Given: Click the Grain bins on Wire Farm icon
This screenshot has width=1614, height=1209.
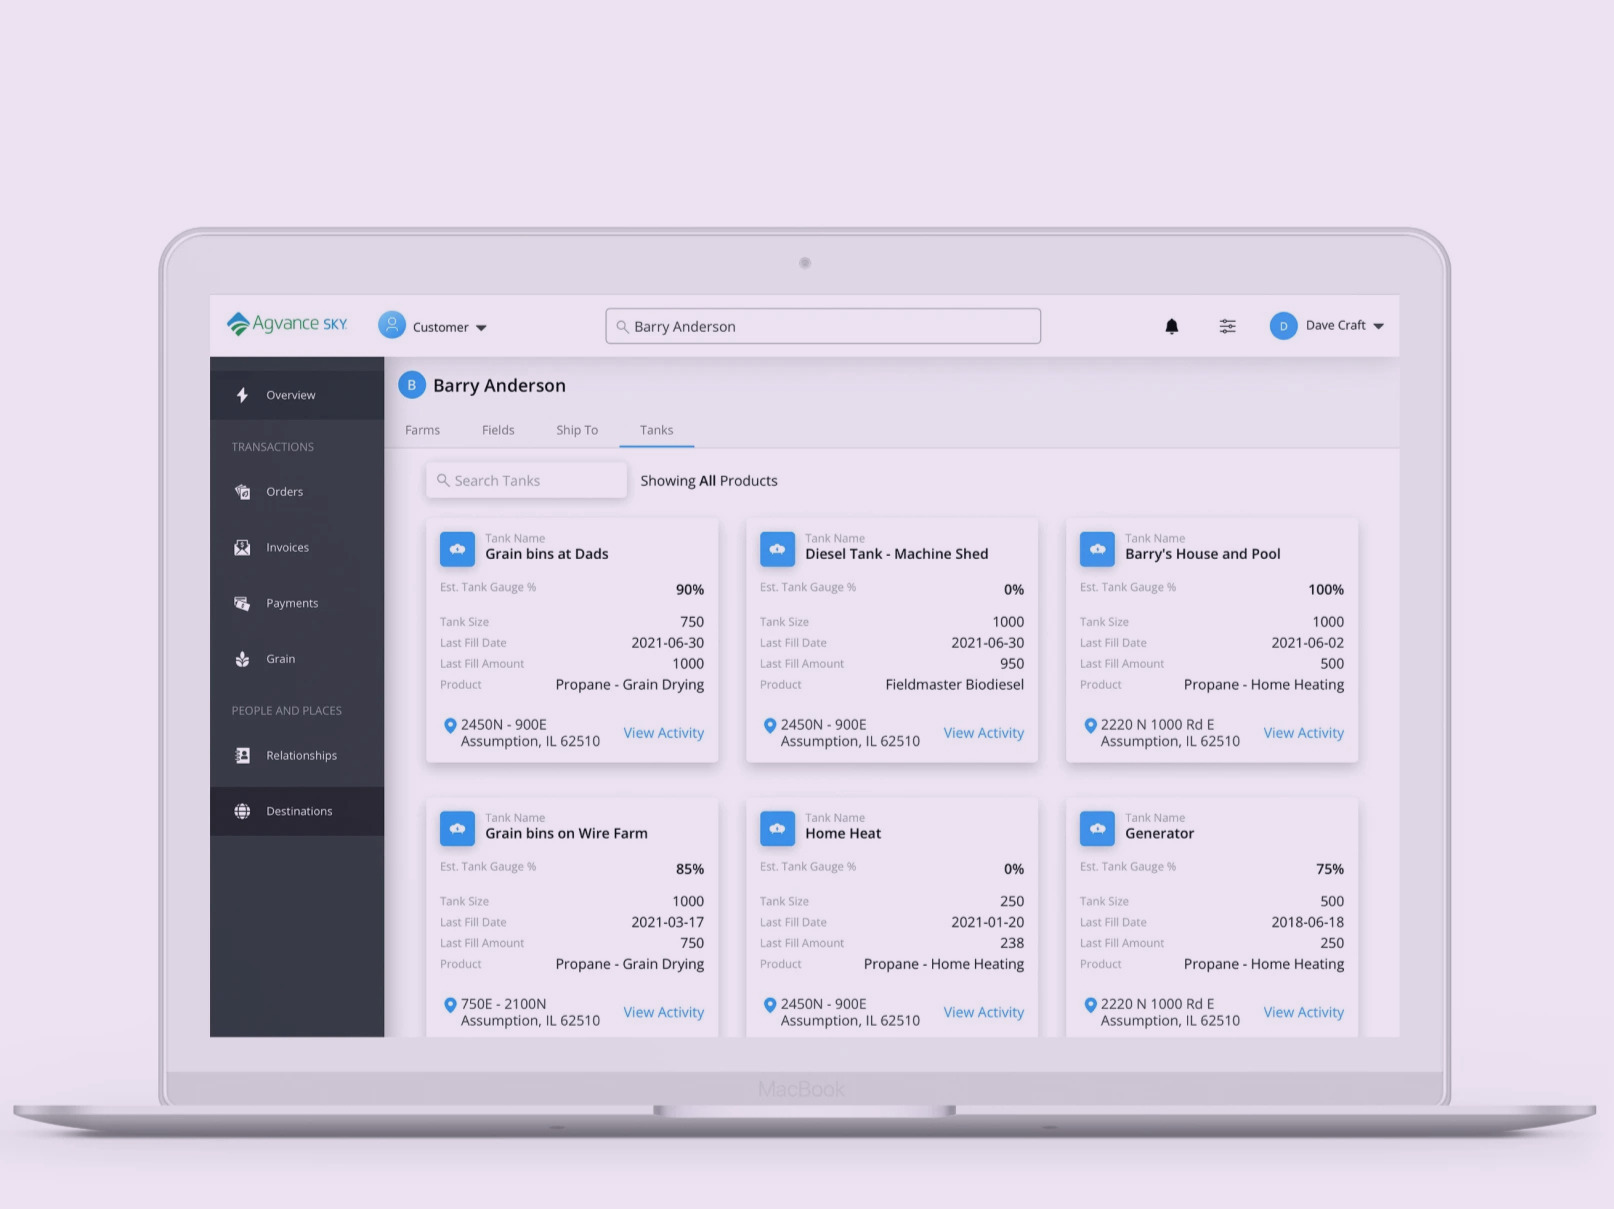Looking at the screenshot, I should point(457,828).
